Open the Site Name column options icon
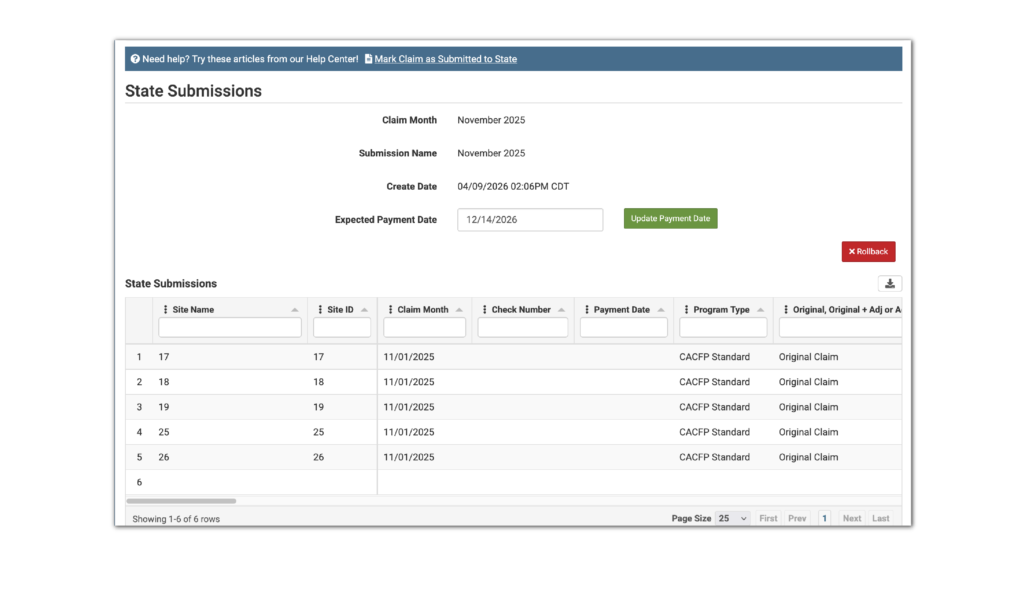The height and width of the screenshot is (597, 1024). point(163,309)
